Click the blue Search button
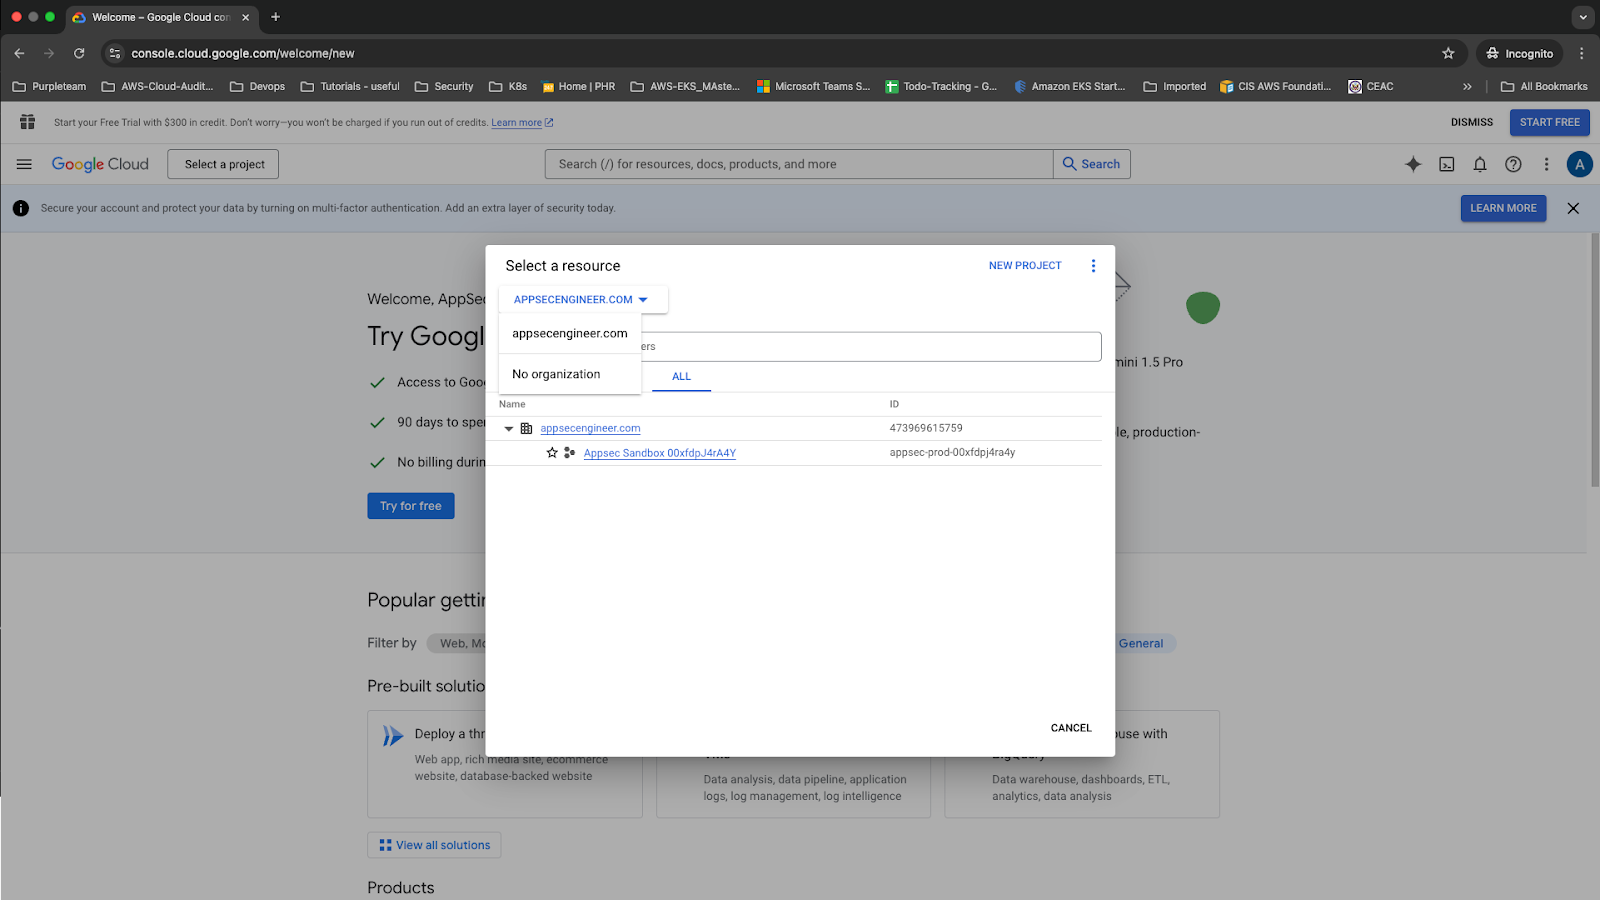This screenshot has width=1600, height=900. pos(1091,164)
